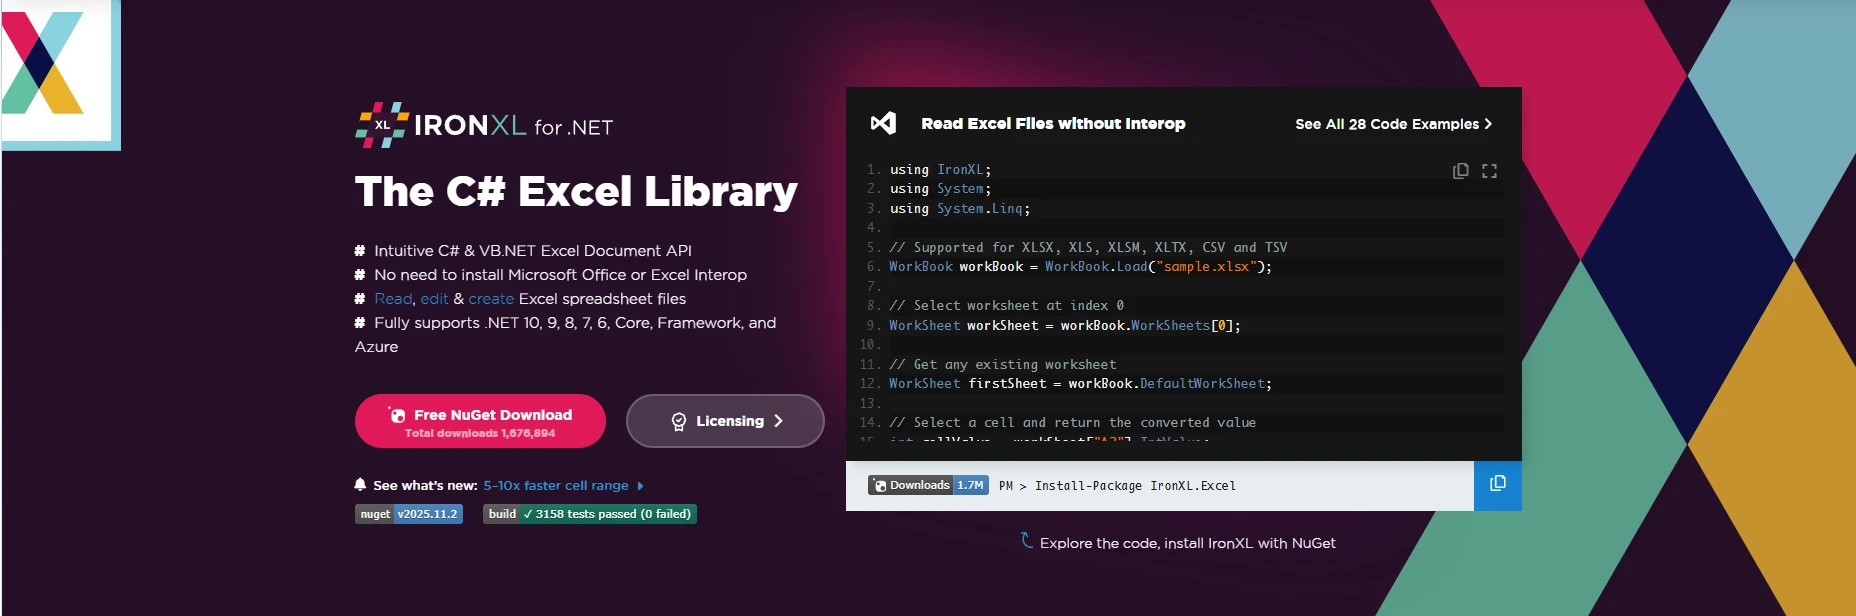Click the Visual Studio icon in code header
Viewport: 1856px width, 616px height.
[883, 123]
